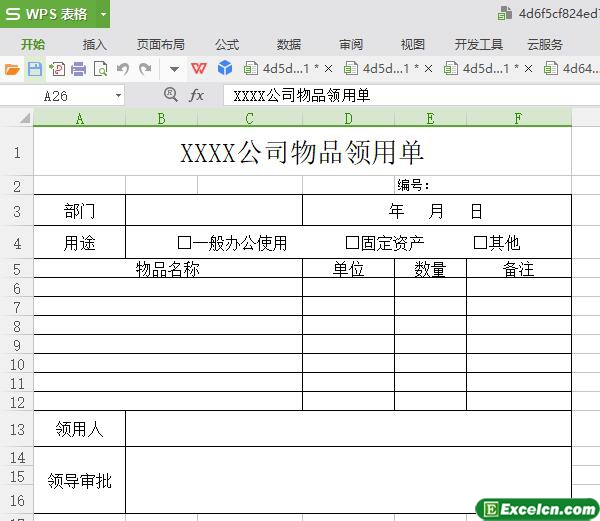Click the formula bar with XXXX公司物品领用单
The image size is (600, 521).
411,95
